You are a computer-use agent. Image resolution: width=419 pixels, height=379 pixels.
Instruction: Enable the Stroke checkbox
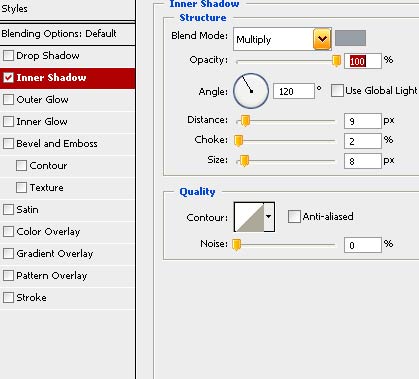[x=8, y=298]
